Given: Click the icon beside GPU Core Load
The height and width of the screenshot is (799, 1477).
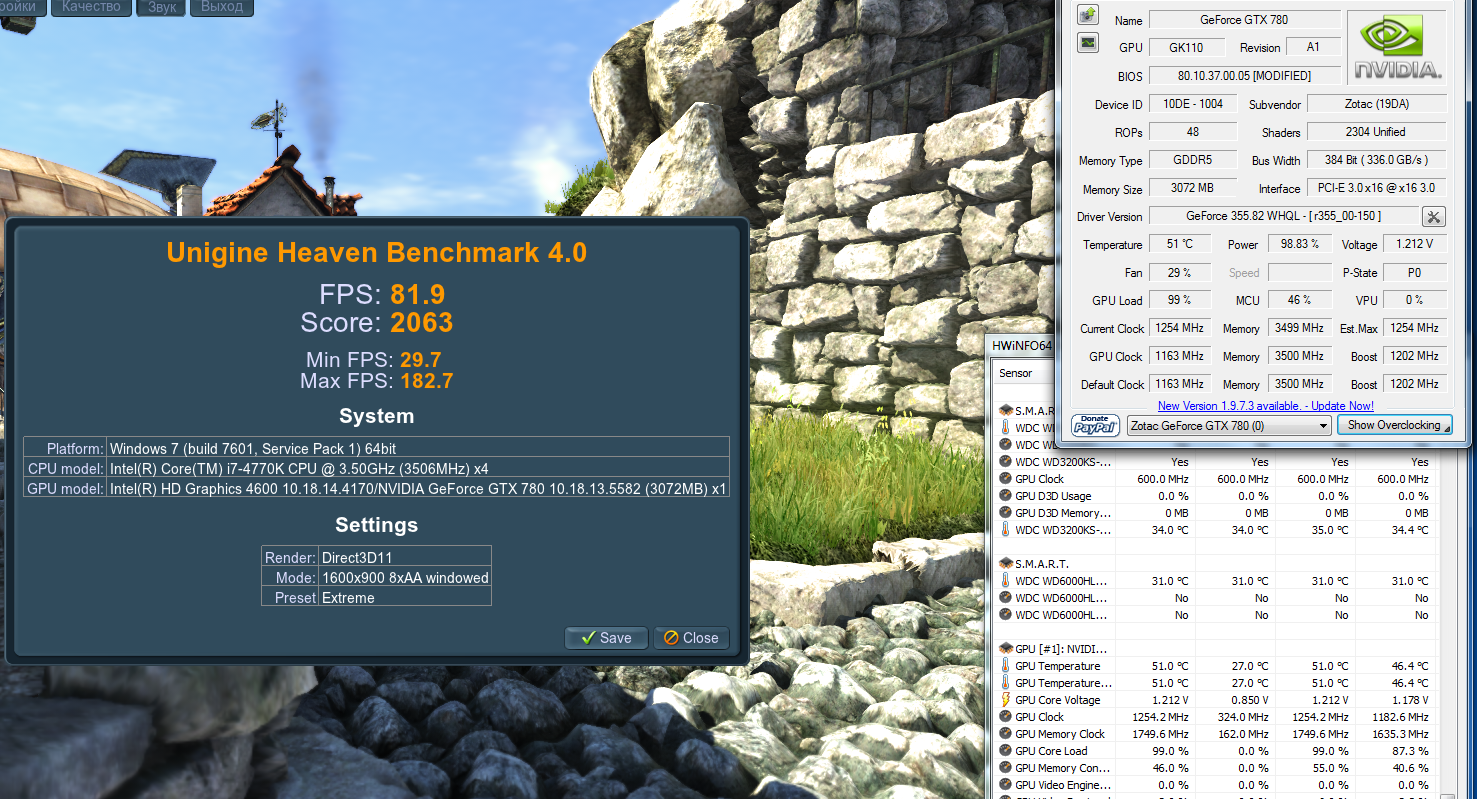Looking at the screenshot, I should tap(1005, 751).
